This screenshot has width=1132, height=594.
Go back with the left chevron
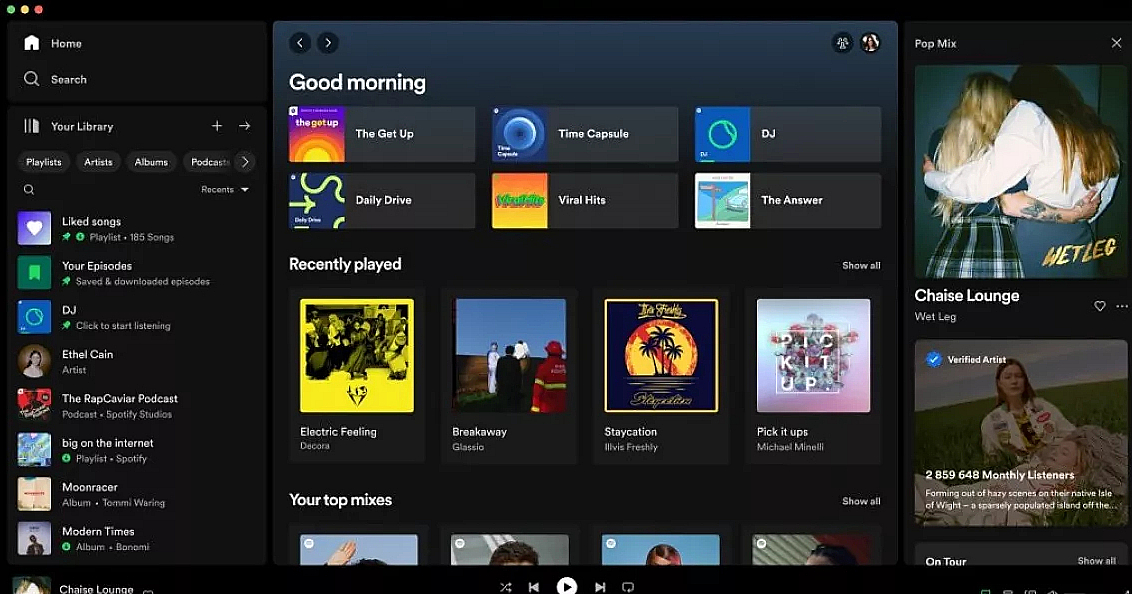[x=300, y=43]
